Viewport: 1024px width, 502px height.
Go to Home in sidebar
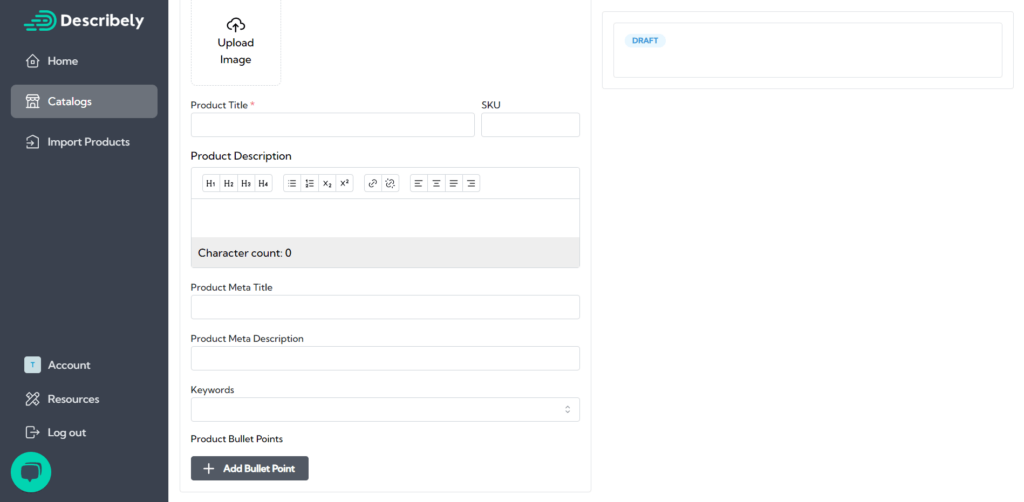[84, 61]
